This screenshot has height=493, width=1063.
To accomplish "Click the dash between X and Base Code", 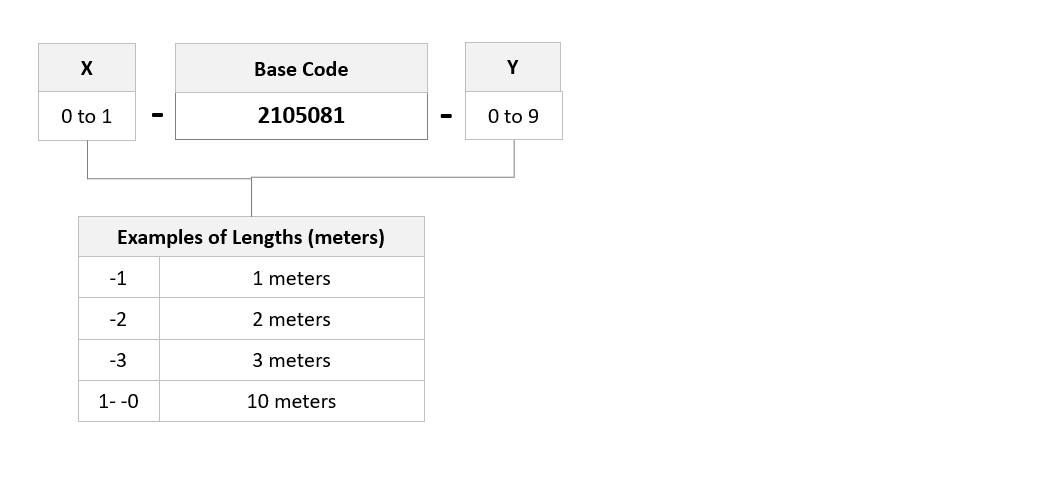I will pyautogui.click(x=157, y=115).
